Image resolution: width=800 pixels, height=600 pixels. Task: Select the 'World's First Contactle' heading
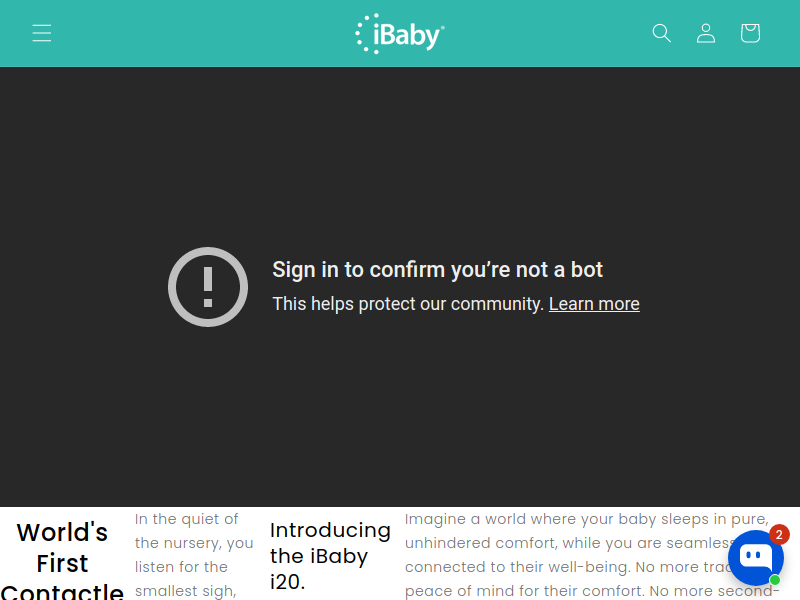pyautogui.click(x=62, y=560)
